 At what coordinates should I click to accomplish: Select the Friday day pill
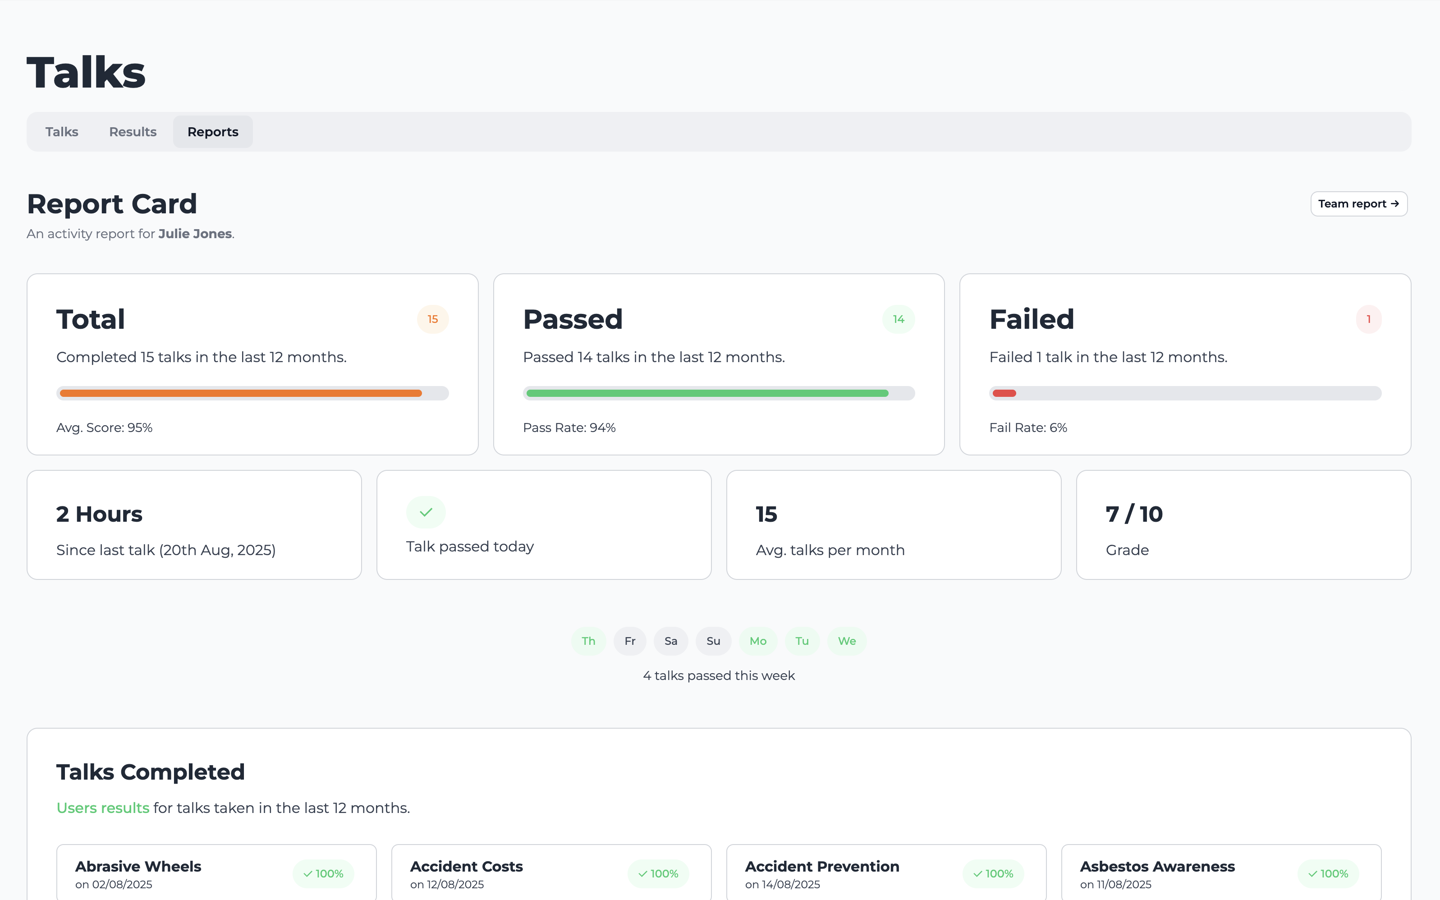(x=630, y=641)
